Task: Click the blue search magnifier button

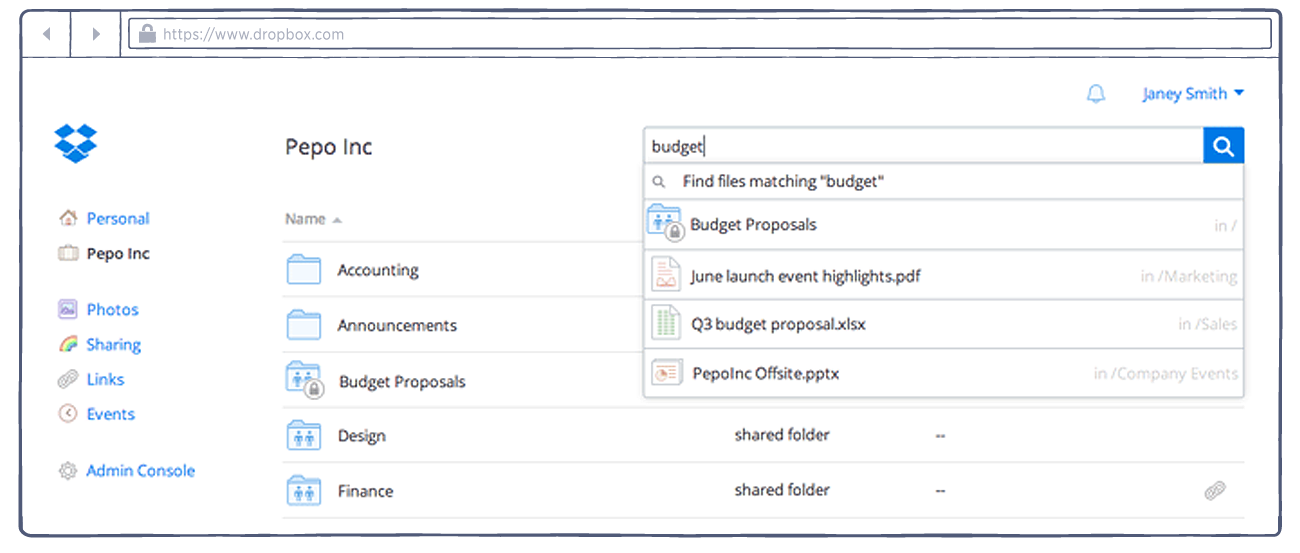Action: (1223, 147)
